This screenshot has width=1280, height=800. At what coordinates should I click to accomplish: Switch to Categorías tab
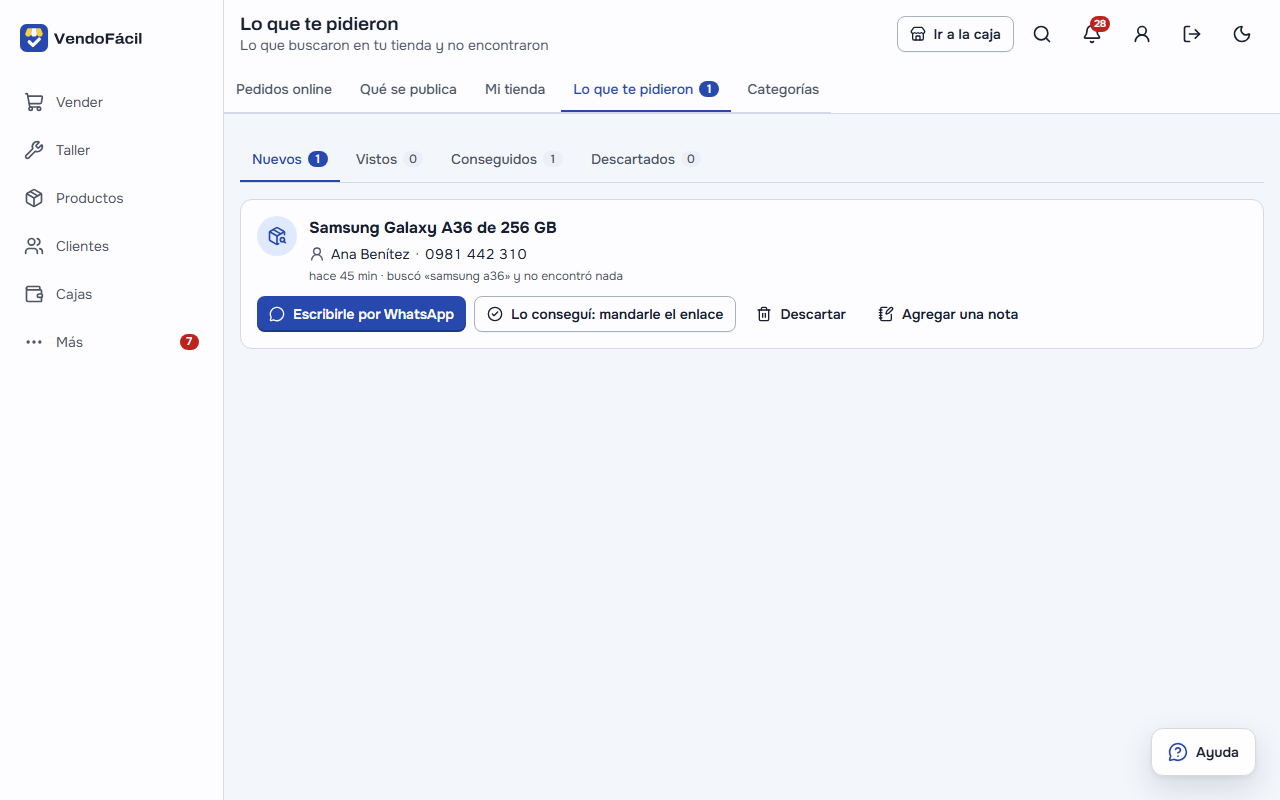tap(783, 89)
